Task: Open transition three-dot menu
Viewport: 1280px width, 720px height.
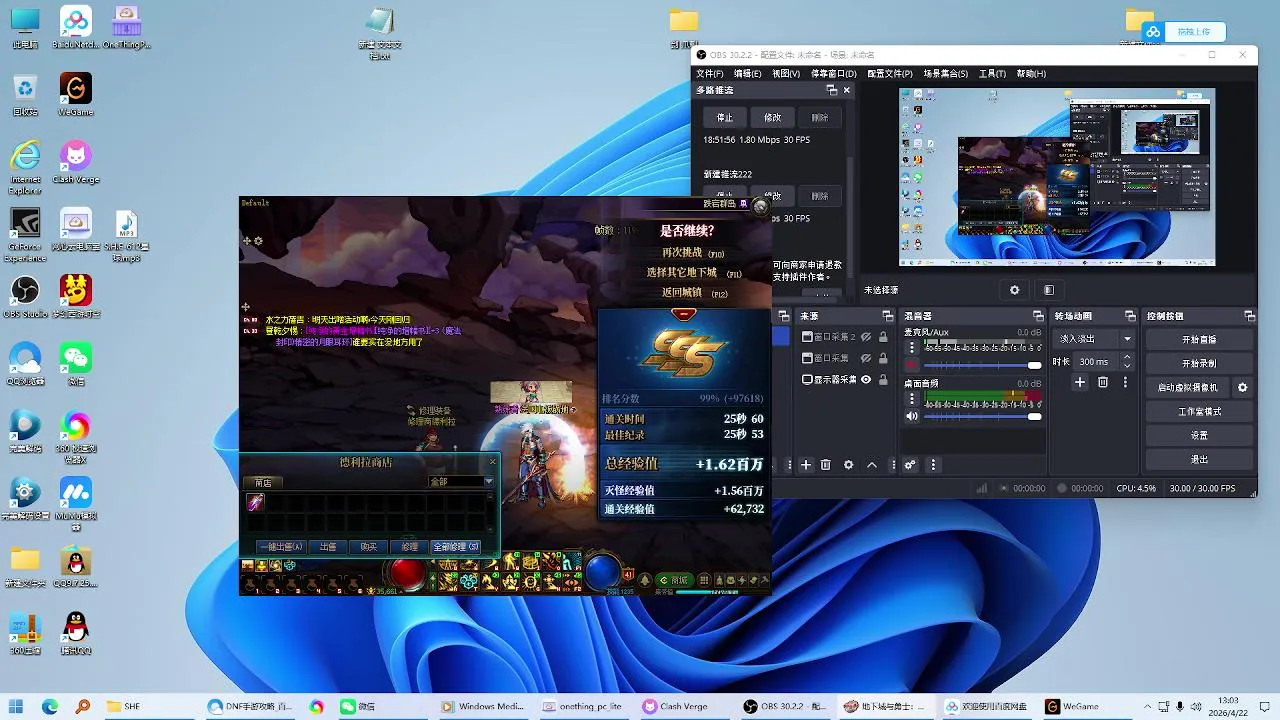Action: click(x=1125, y=382)
